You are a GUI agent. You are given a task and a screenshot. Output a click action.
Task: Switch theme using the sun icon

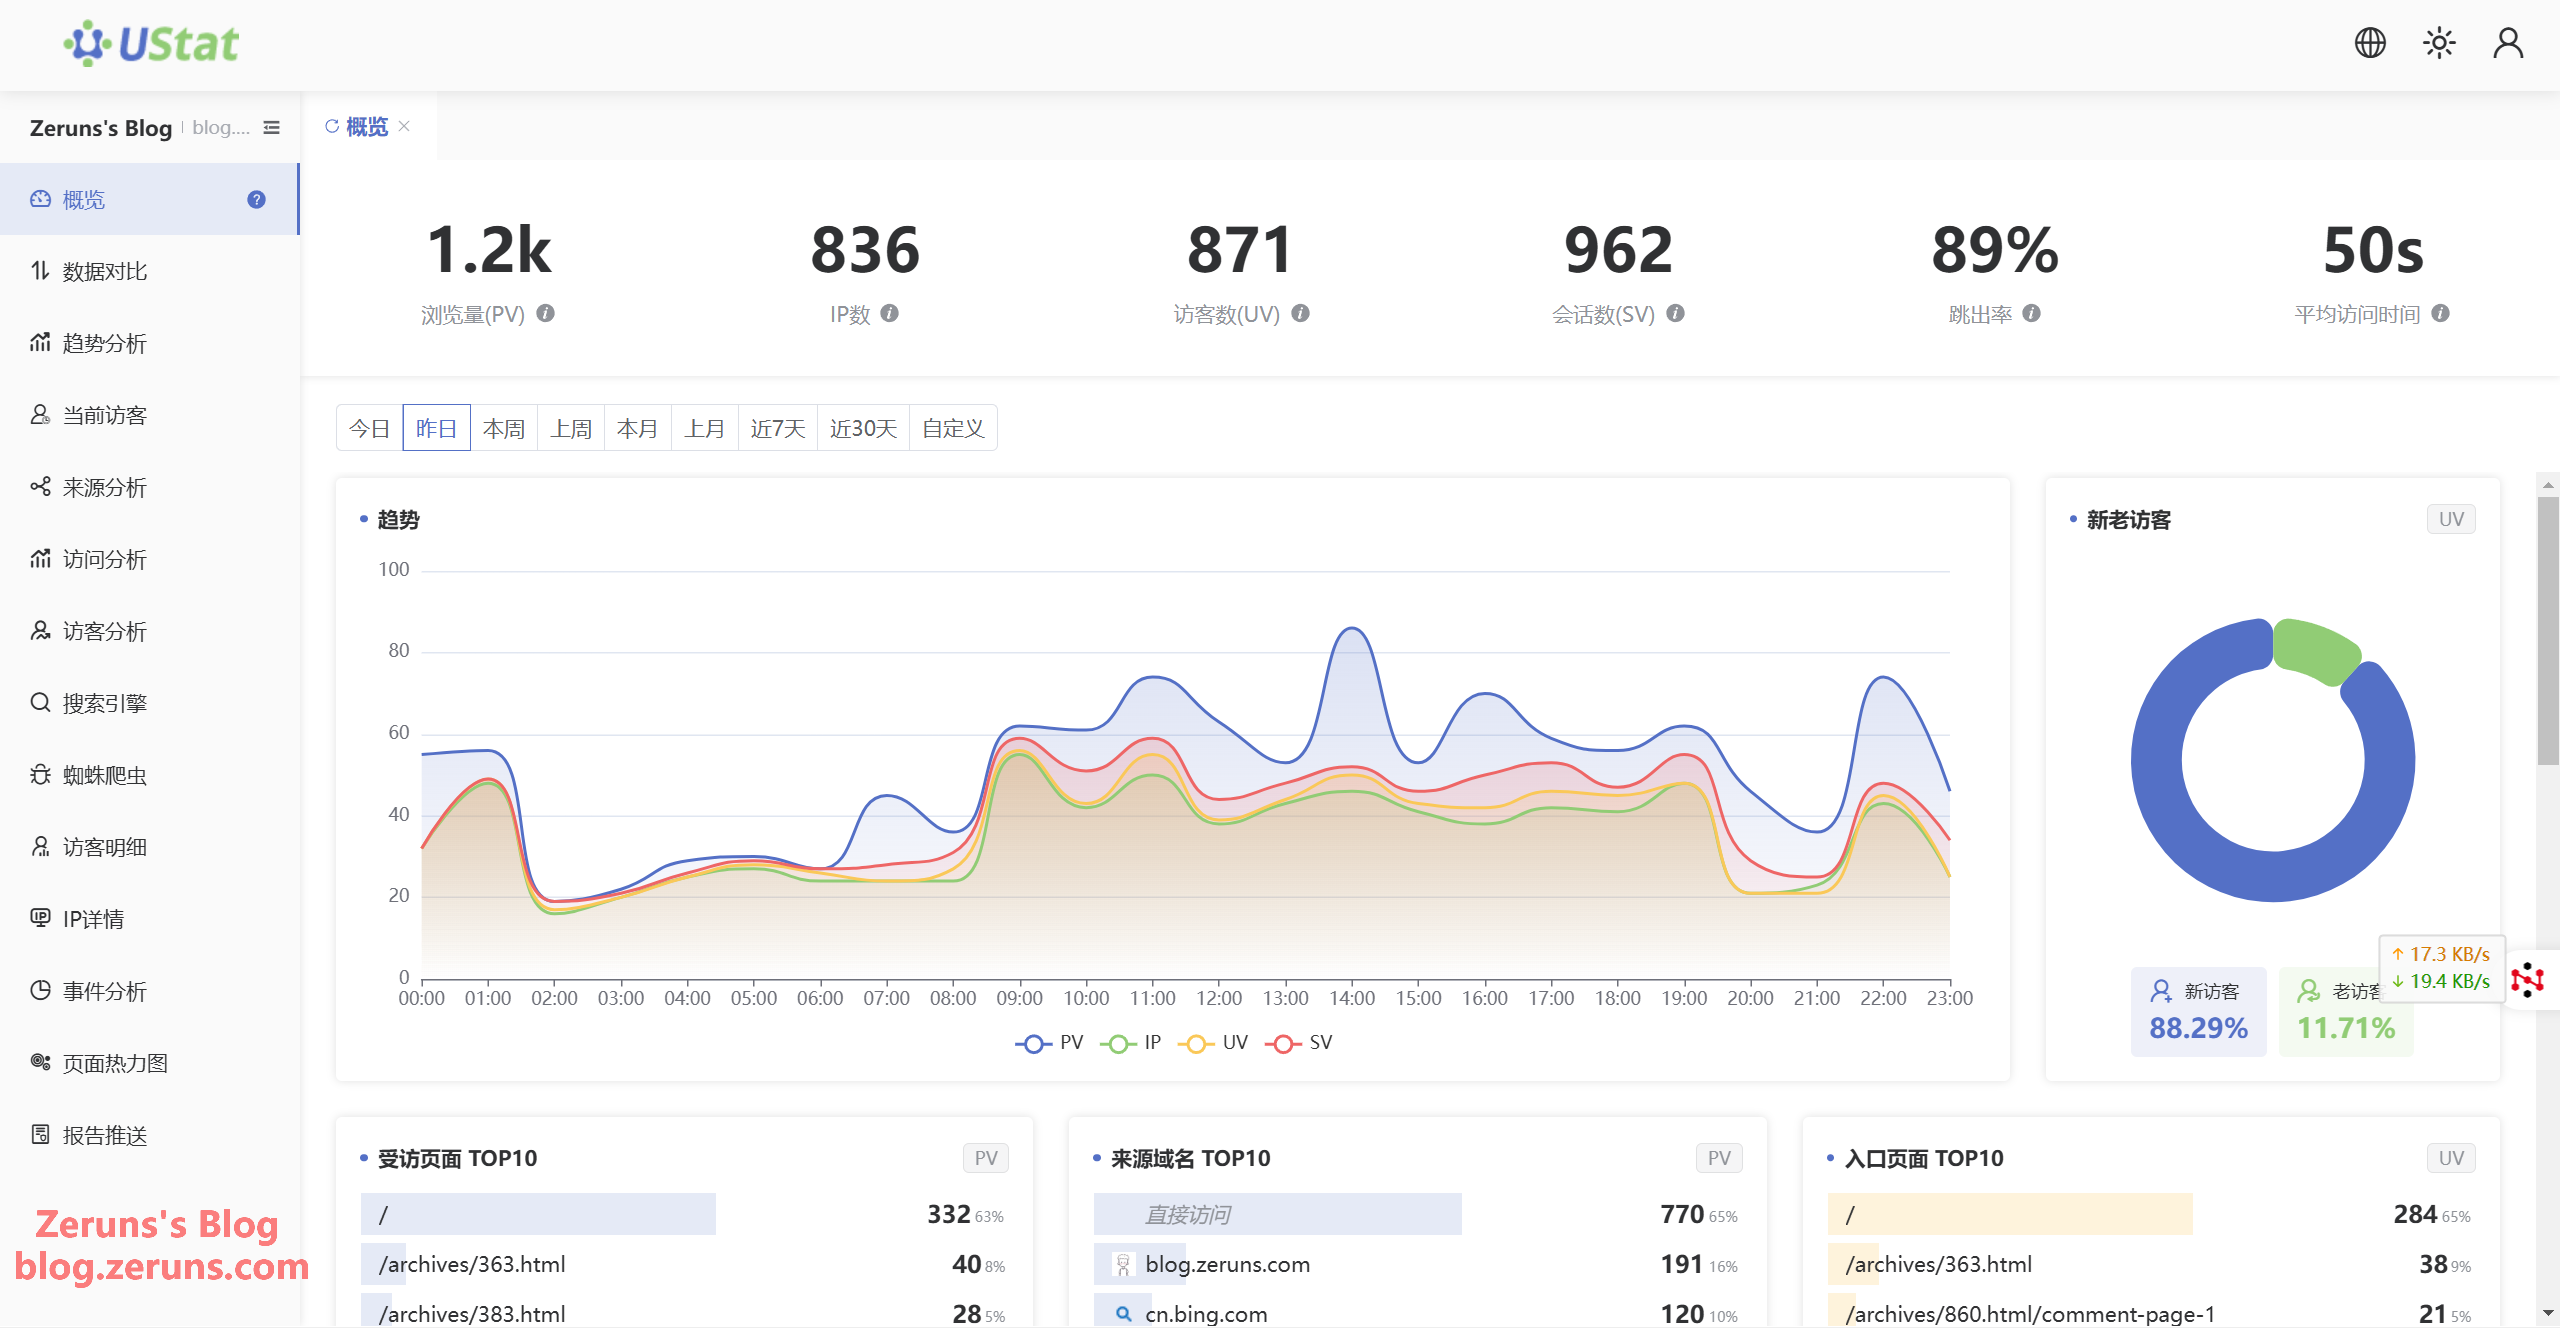pyautogui.click(x=2438, y=43)
